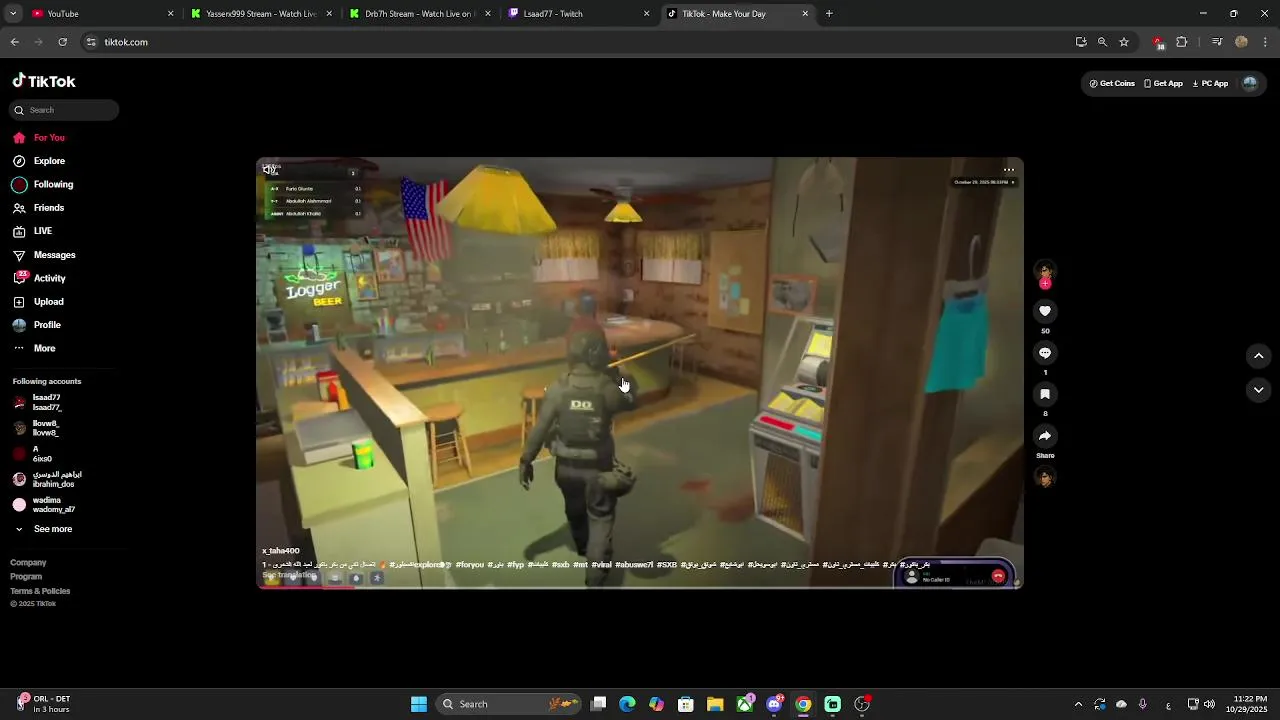
Task: Click the #abuswe7l hashtag in caption
Action: (635, 565)
